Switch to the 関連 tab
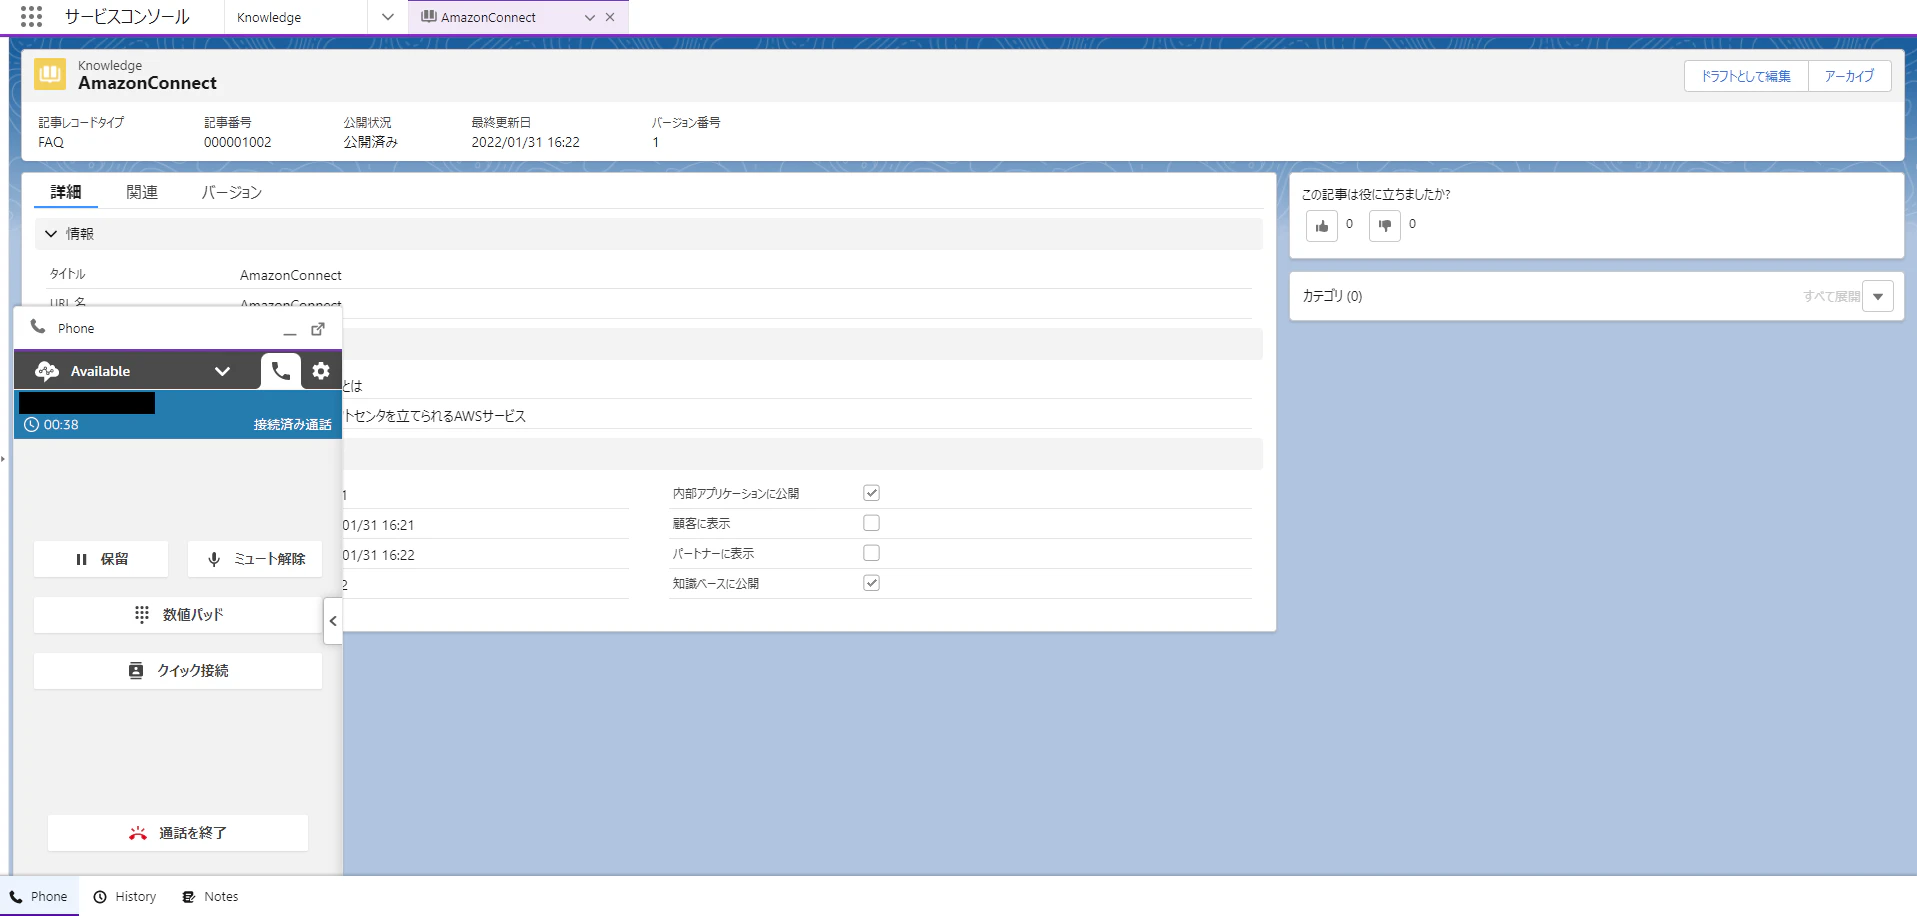This screenshot has height=916, width=1917. [x=142, y=192]
